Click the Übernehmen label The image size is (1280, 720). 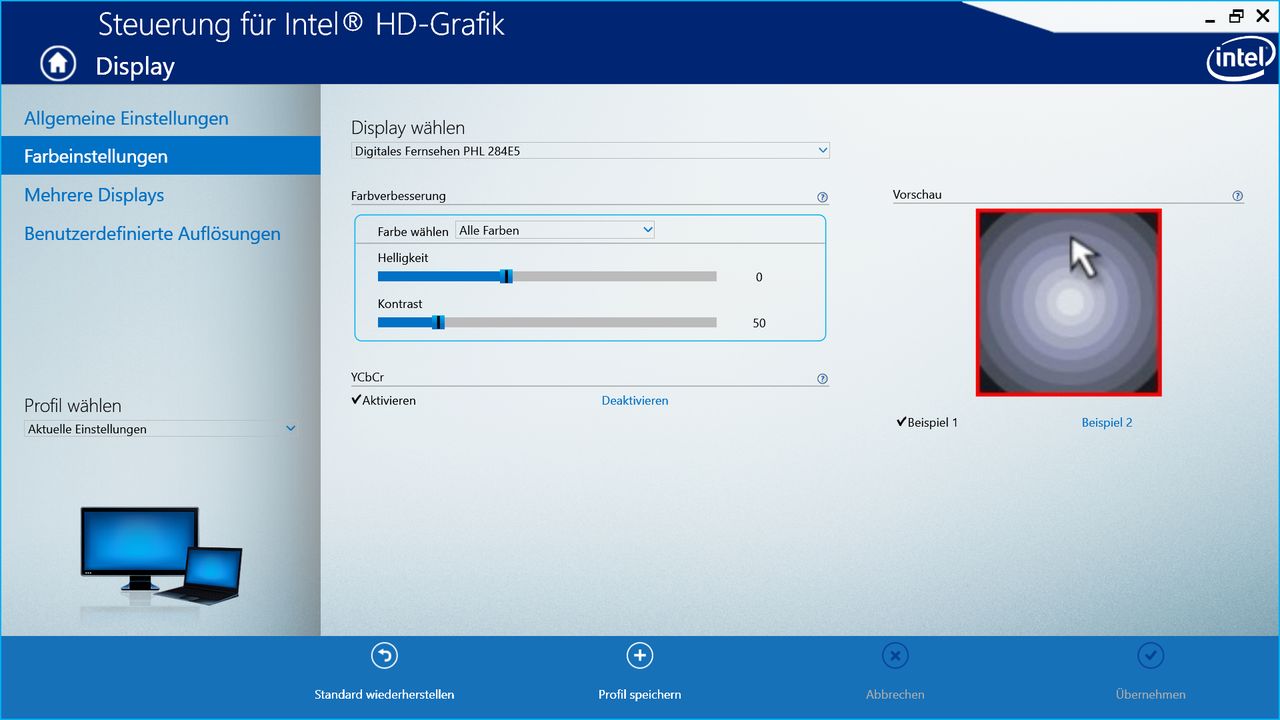1151,694
